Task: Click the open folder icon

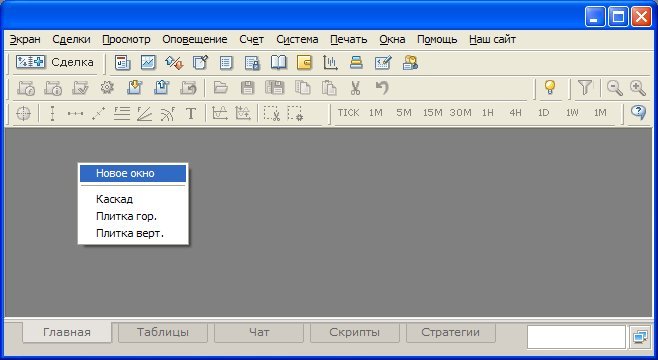Action: point(220,88)
